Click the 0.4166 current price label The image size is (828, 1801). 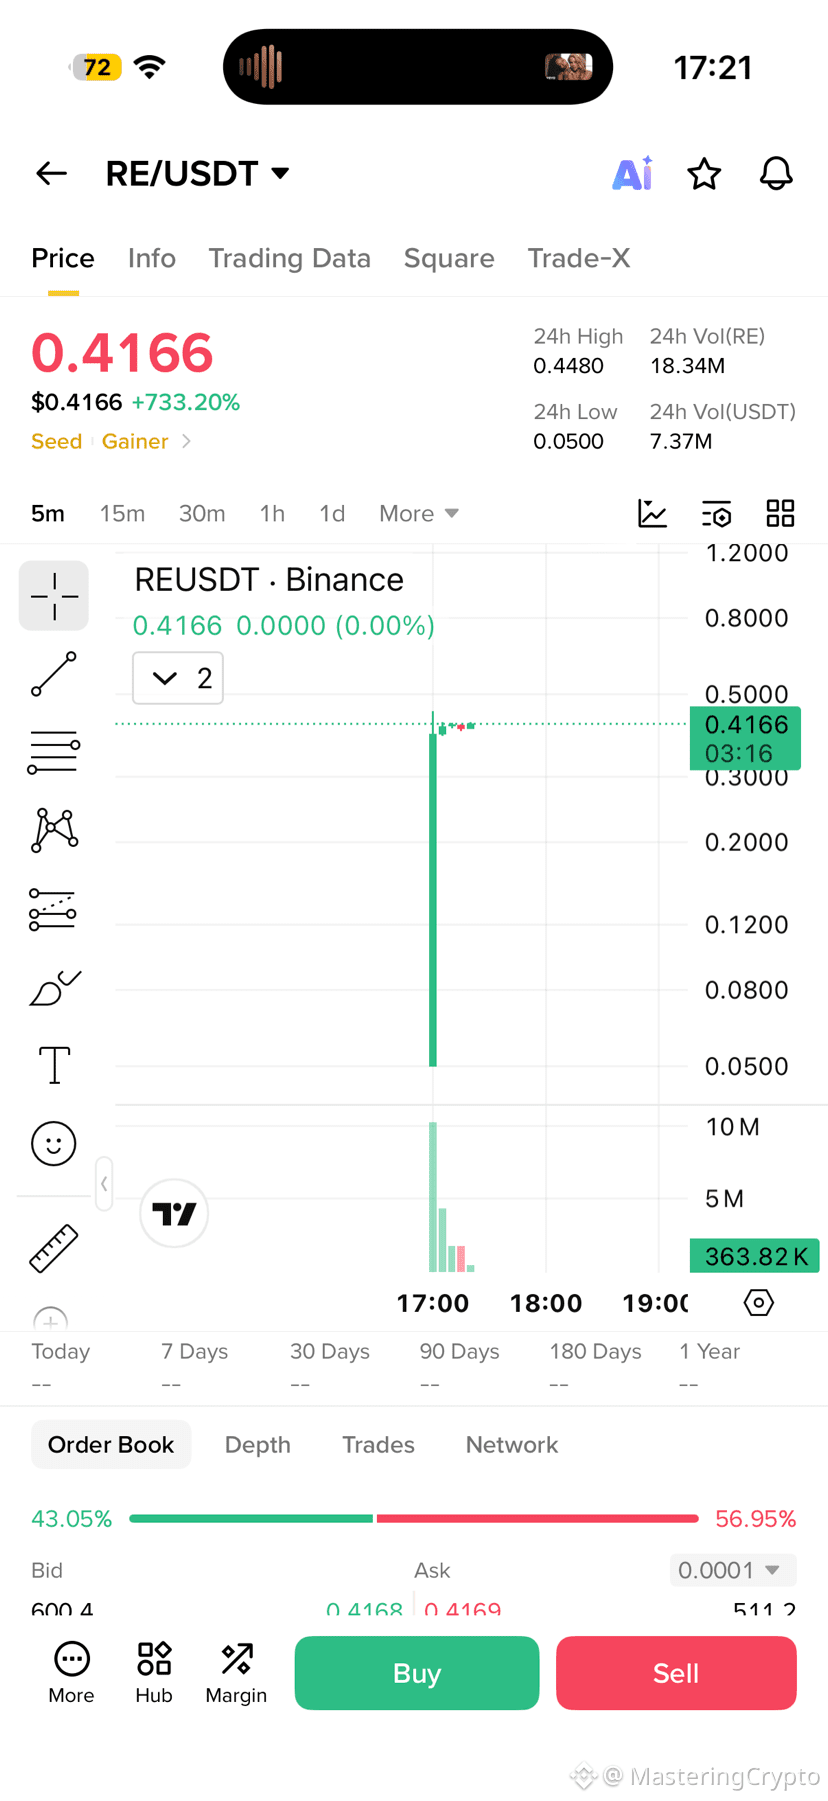745,738
